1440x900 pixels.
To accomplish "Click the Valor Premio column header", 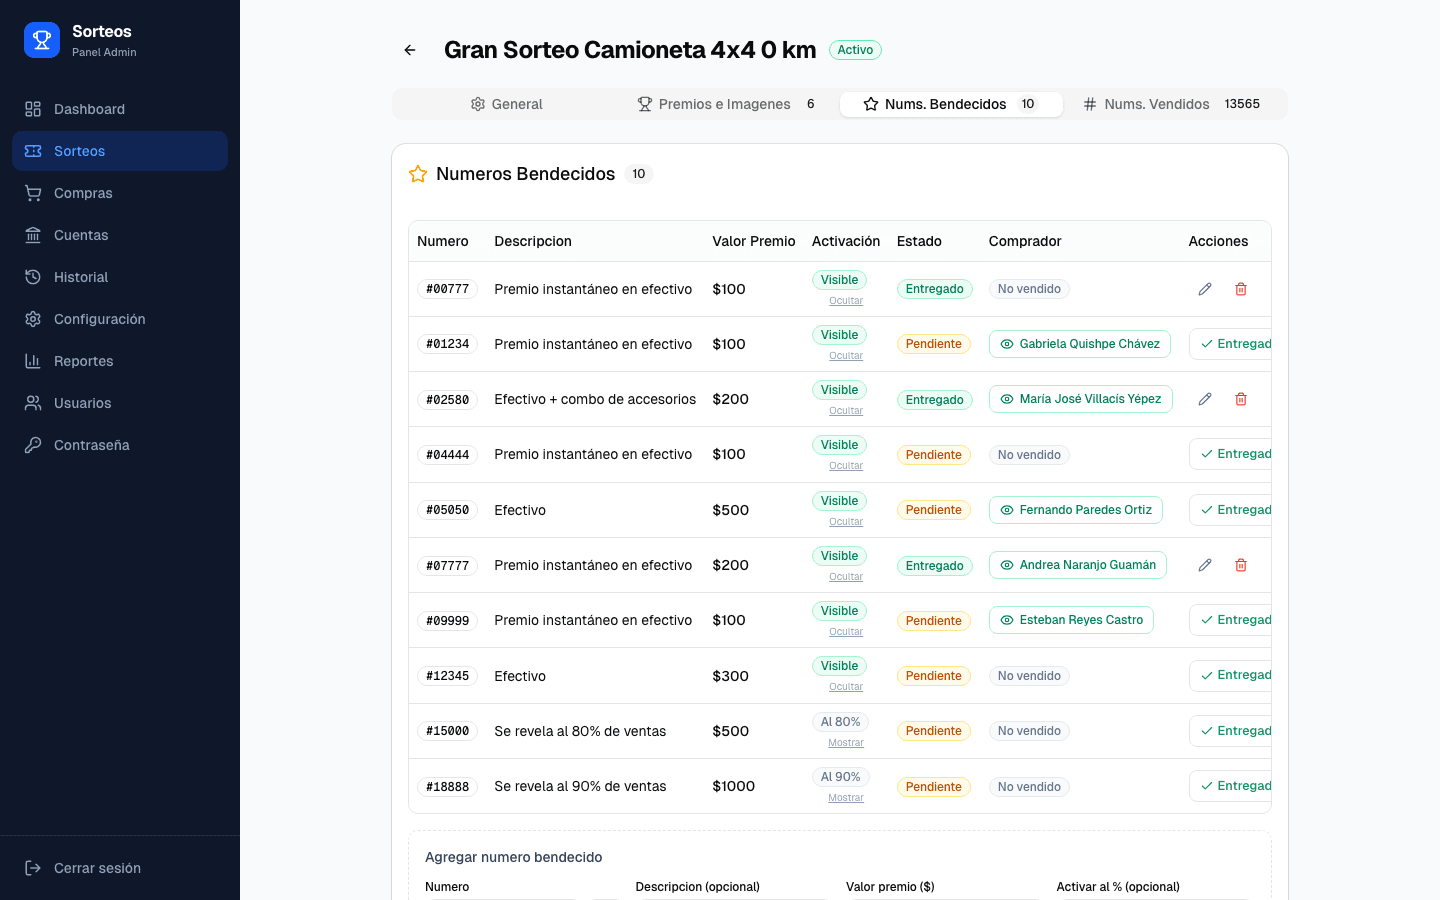I will click(754, 241).
